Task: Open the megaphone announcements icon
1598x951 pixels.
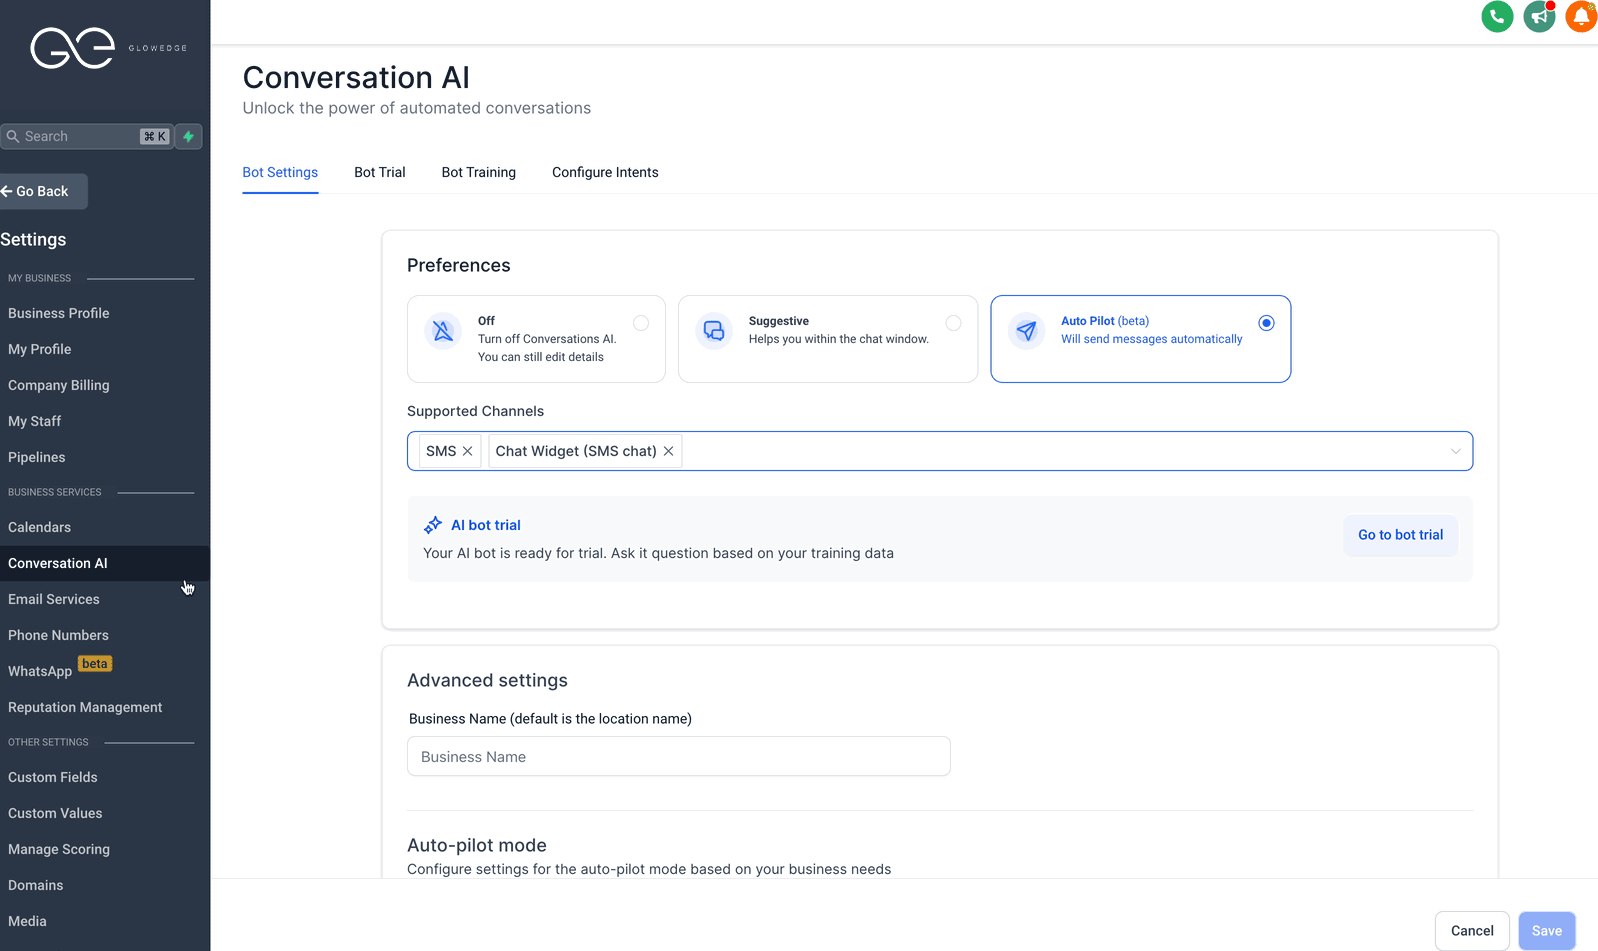Action: pyautogui.click(x=1539, y=17)
